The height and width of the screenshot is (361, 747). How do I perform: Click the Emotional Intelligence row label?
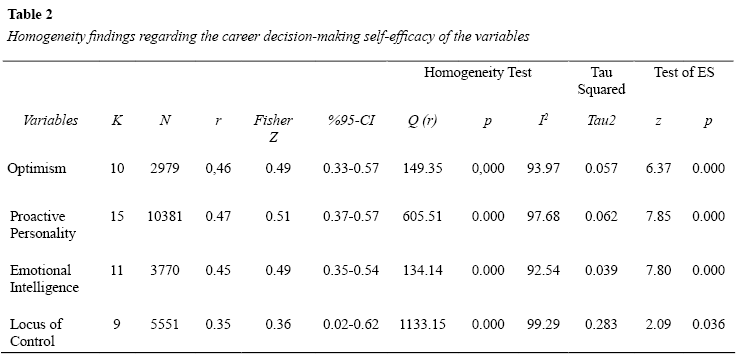[44, 279]
